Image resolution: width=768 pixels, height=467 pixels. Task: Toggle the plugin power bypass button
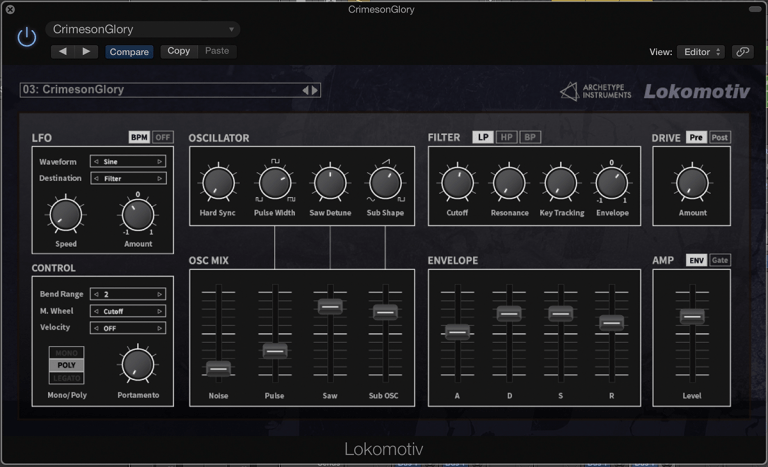click(x=26, y=37)
